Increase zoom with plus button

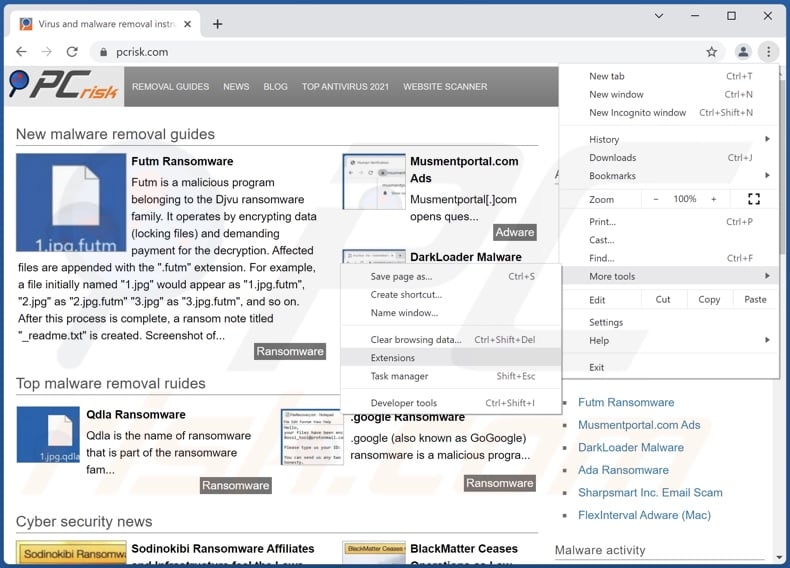pos(713,199)
